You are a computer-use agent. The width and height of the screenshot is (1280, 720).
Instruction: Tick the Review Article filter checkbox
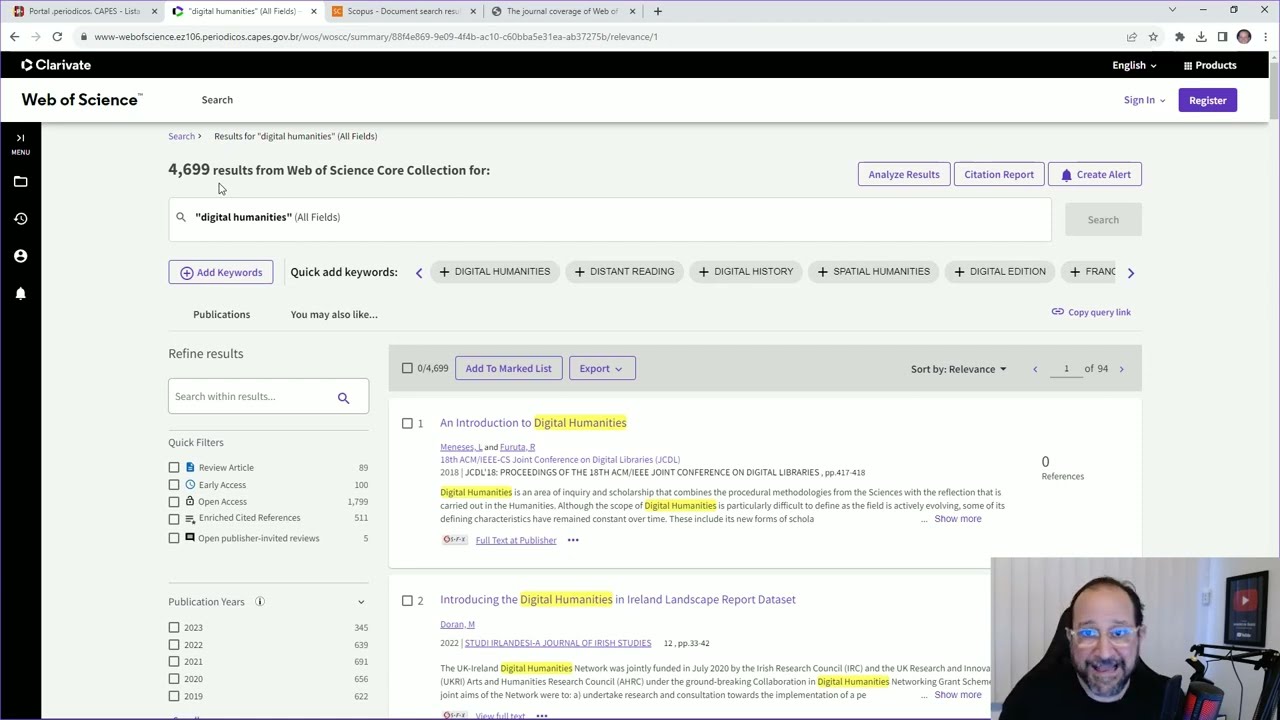(x=174, y=468)
